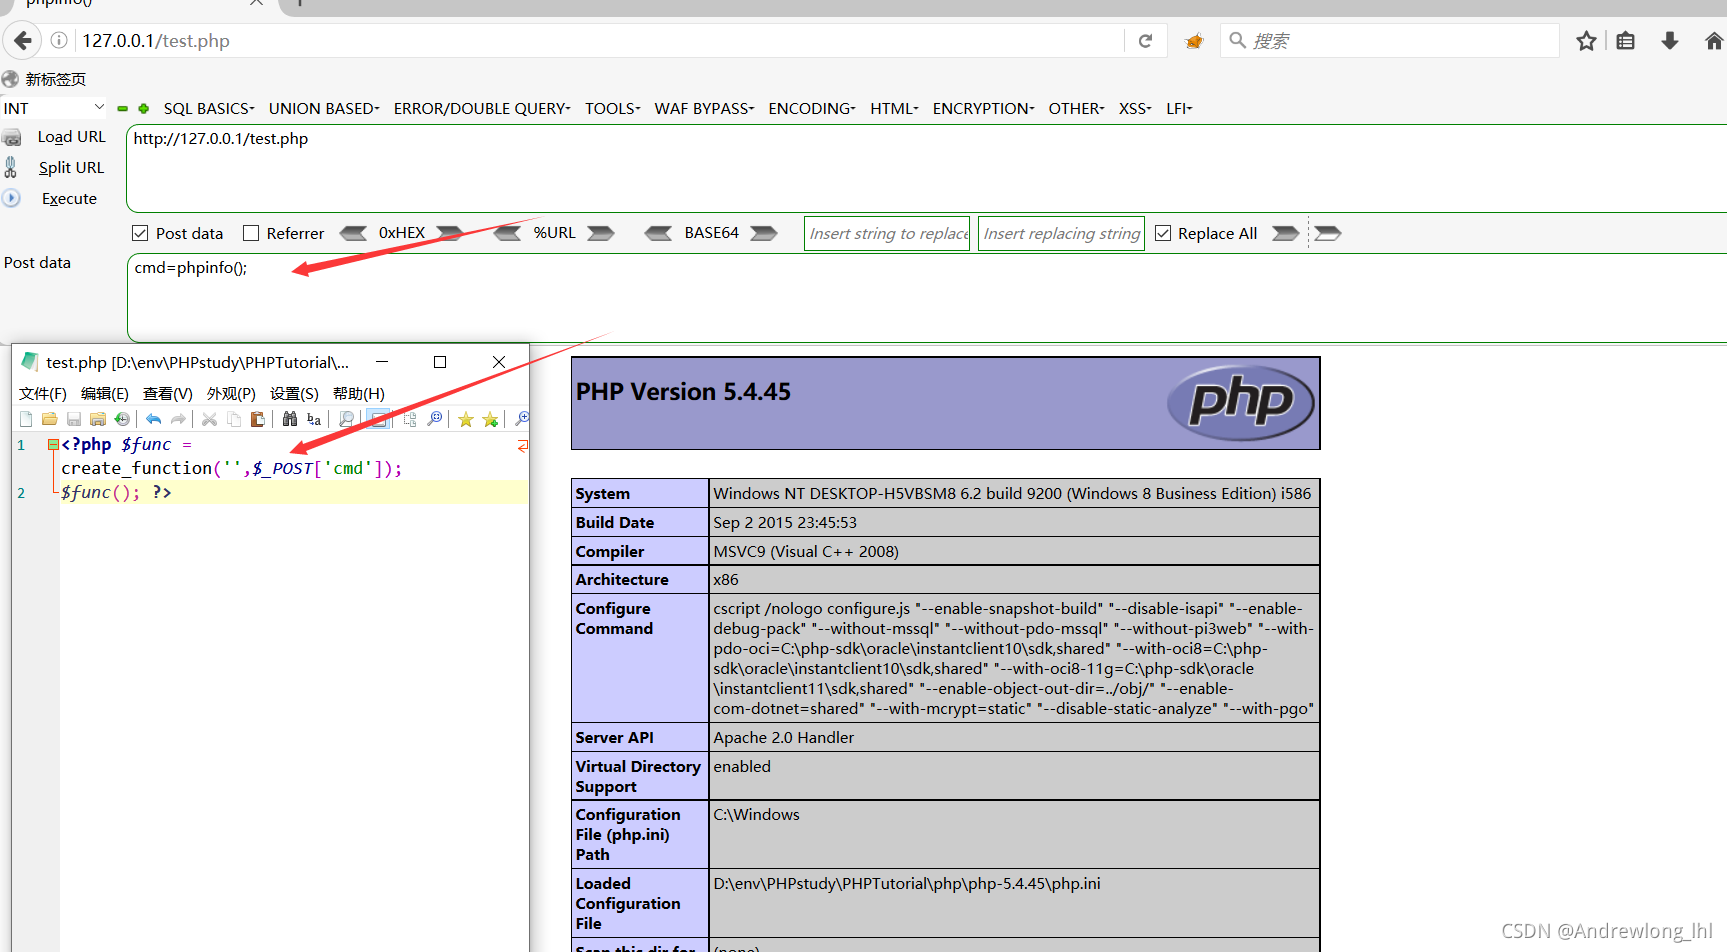Image resolution: width=1727 pixels, height=952 pixels.
Task: Click the downloads arrow in browser toolbar
Action: [x=1670, y=41]
